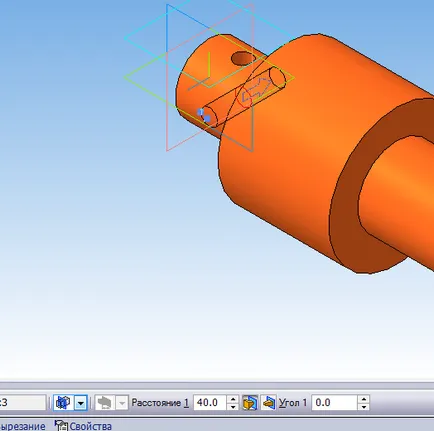This screenshot has height=431, width=434.
Task: Increase Расстояние 1 with the up arrow
Action: 233,399
